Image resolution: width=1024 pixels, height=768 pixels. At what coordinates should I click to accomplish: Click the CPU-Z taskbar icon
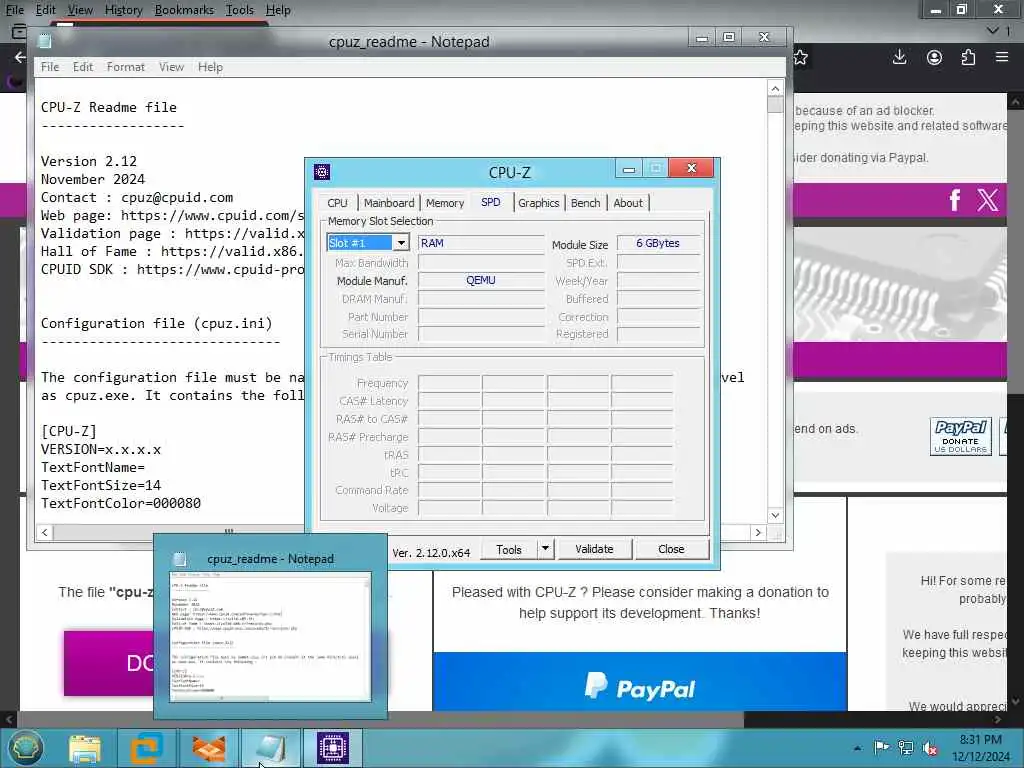(333, 748)
